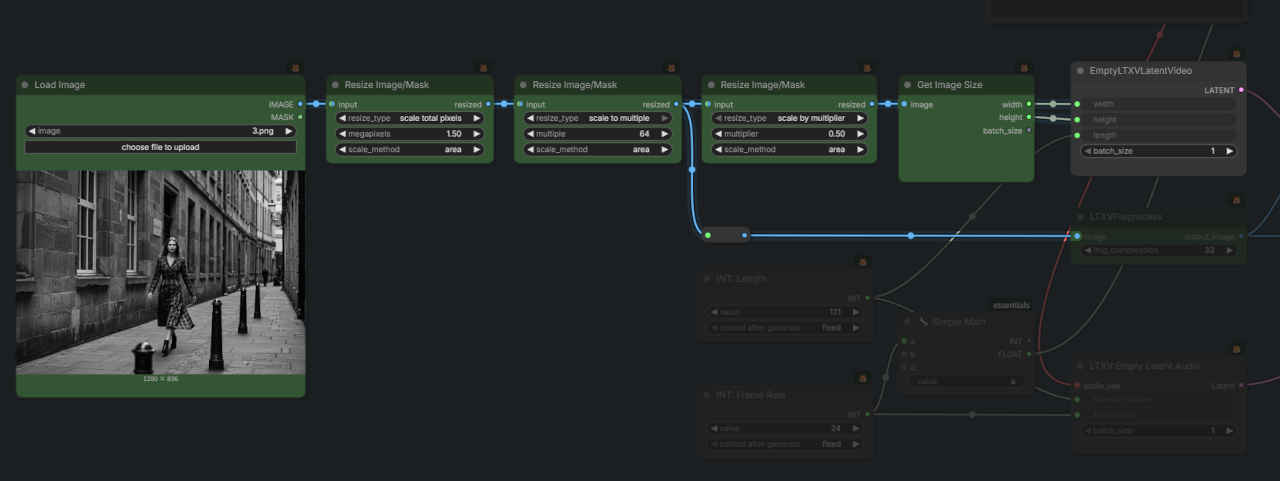
Task: Click the LATENT output port on EmptyLTXVLatentVideo
Action: pos(1241,90)
